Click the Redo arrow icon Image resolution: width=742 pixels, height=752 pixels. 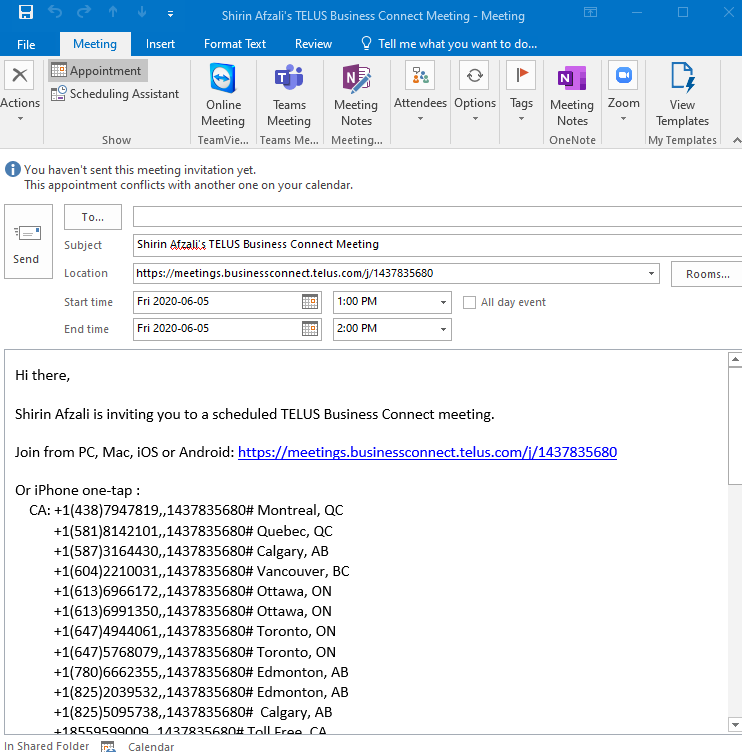(x=84, y=12)
